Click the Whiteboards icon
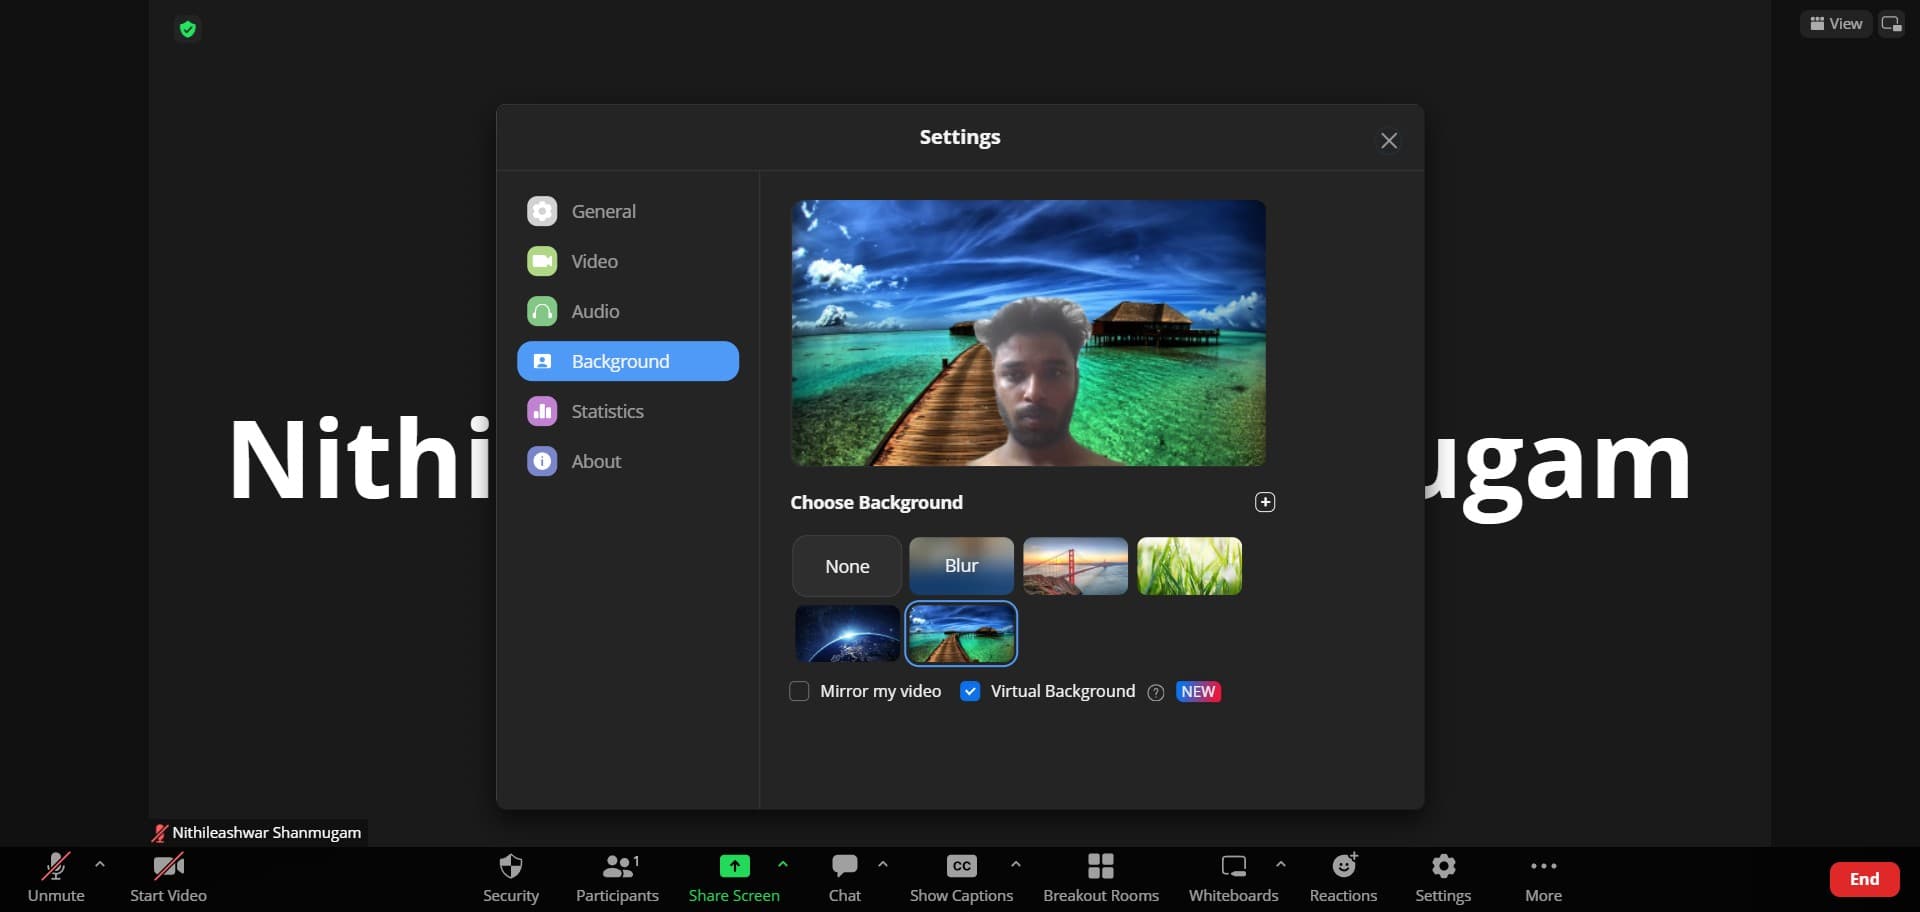Viewport: 1920px width, 912px height. click(1233, 865)
